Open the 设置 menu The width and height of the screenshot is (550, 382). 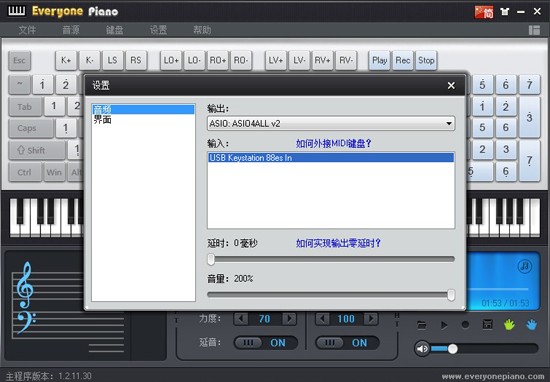click(x=158, y=30)
